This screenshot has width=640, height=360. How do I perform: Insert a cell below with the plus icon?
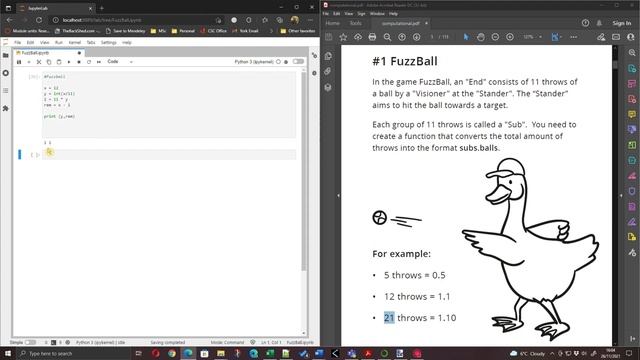(x=29, y=62)
